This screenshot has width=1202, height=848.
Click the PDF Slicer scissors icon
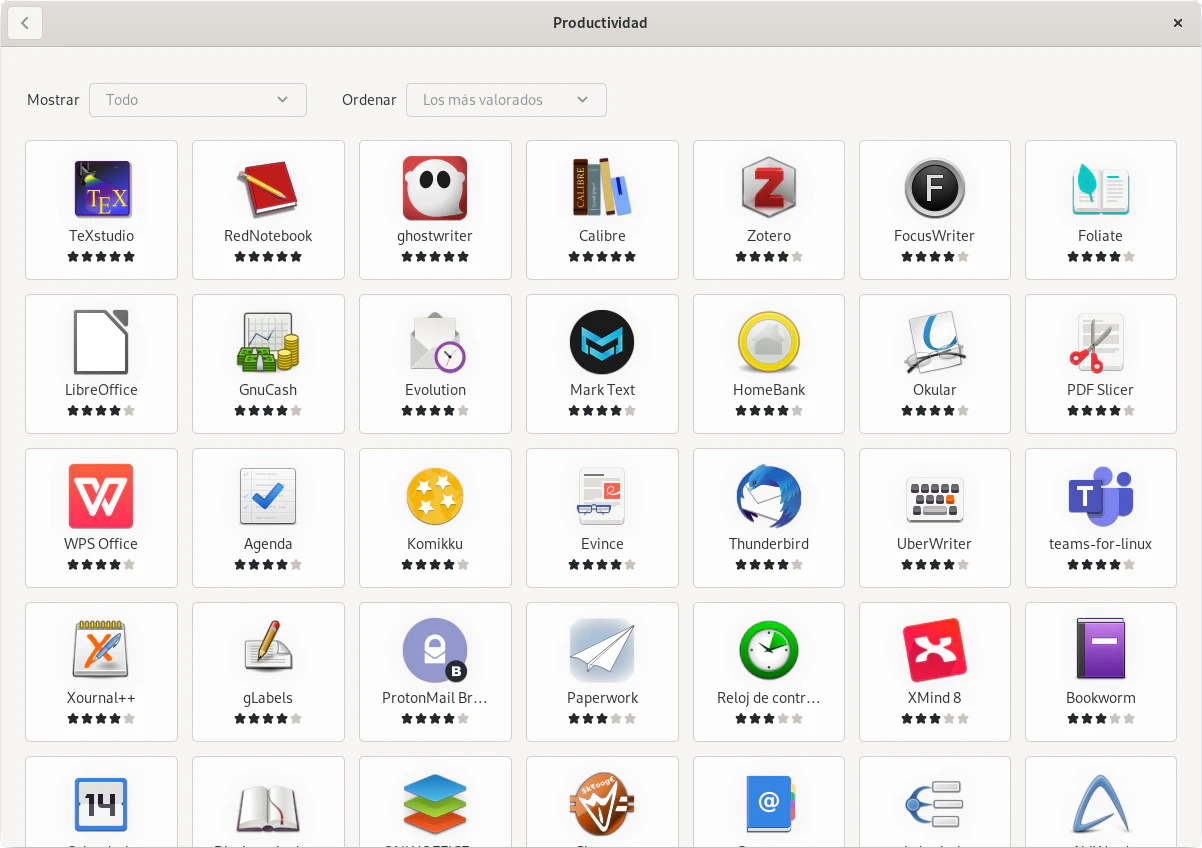1100,342
